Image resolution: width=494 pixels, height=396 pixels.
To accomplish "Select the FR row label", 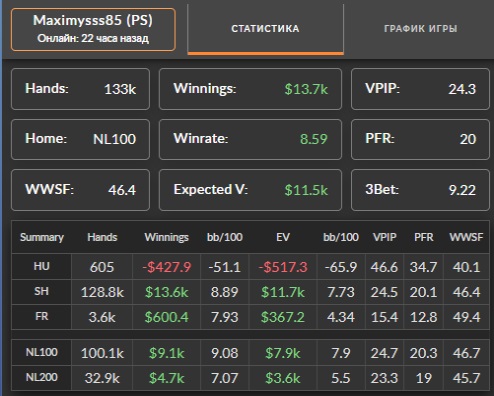I will click(x=41, y=316).
